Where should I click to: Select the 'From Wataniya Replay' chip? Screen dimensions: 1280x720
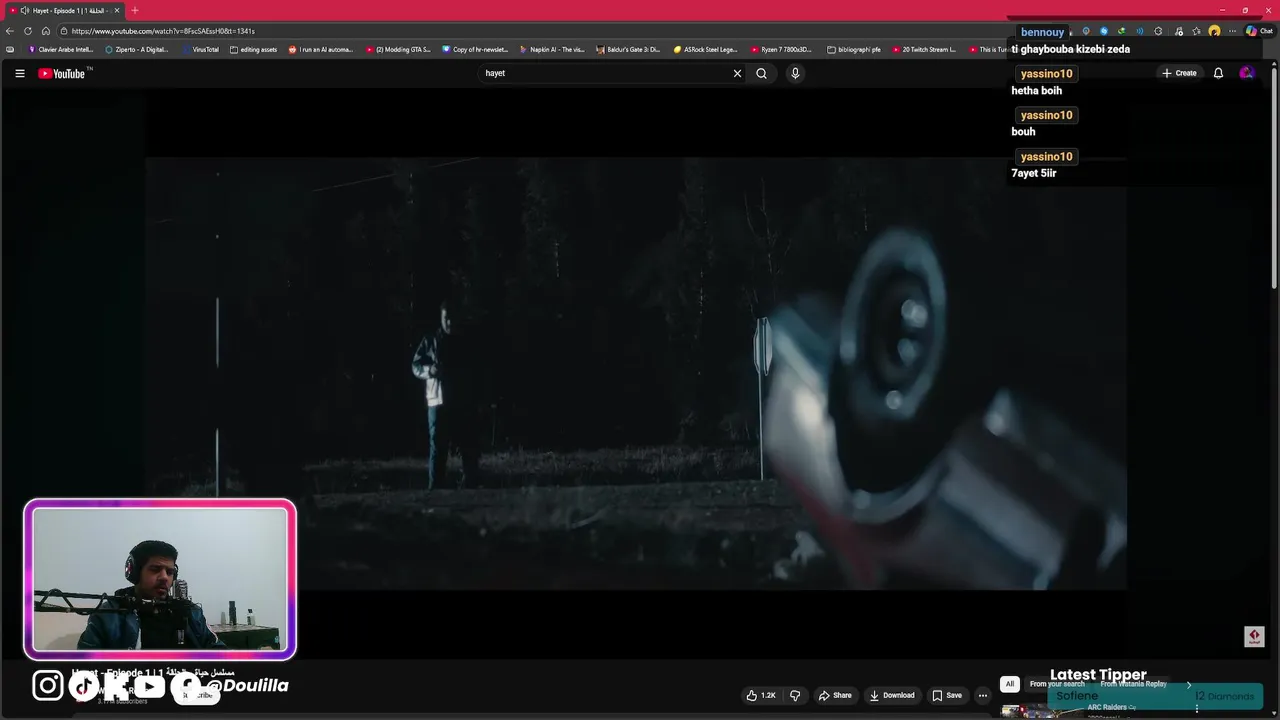pyautogui.click(x=1134, y=684)
